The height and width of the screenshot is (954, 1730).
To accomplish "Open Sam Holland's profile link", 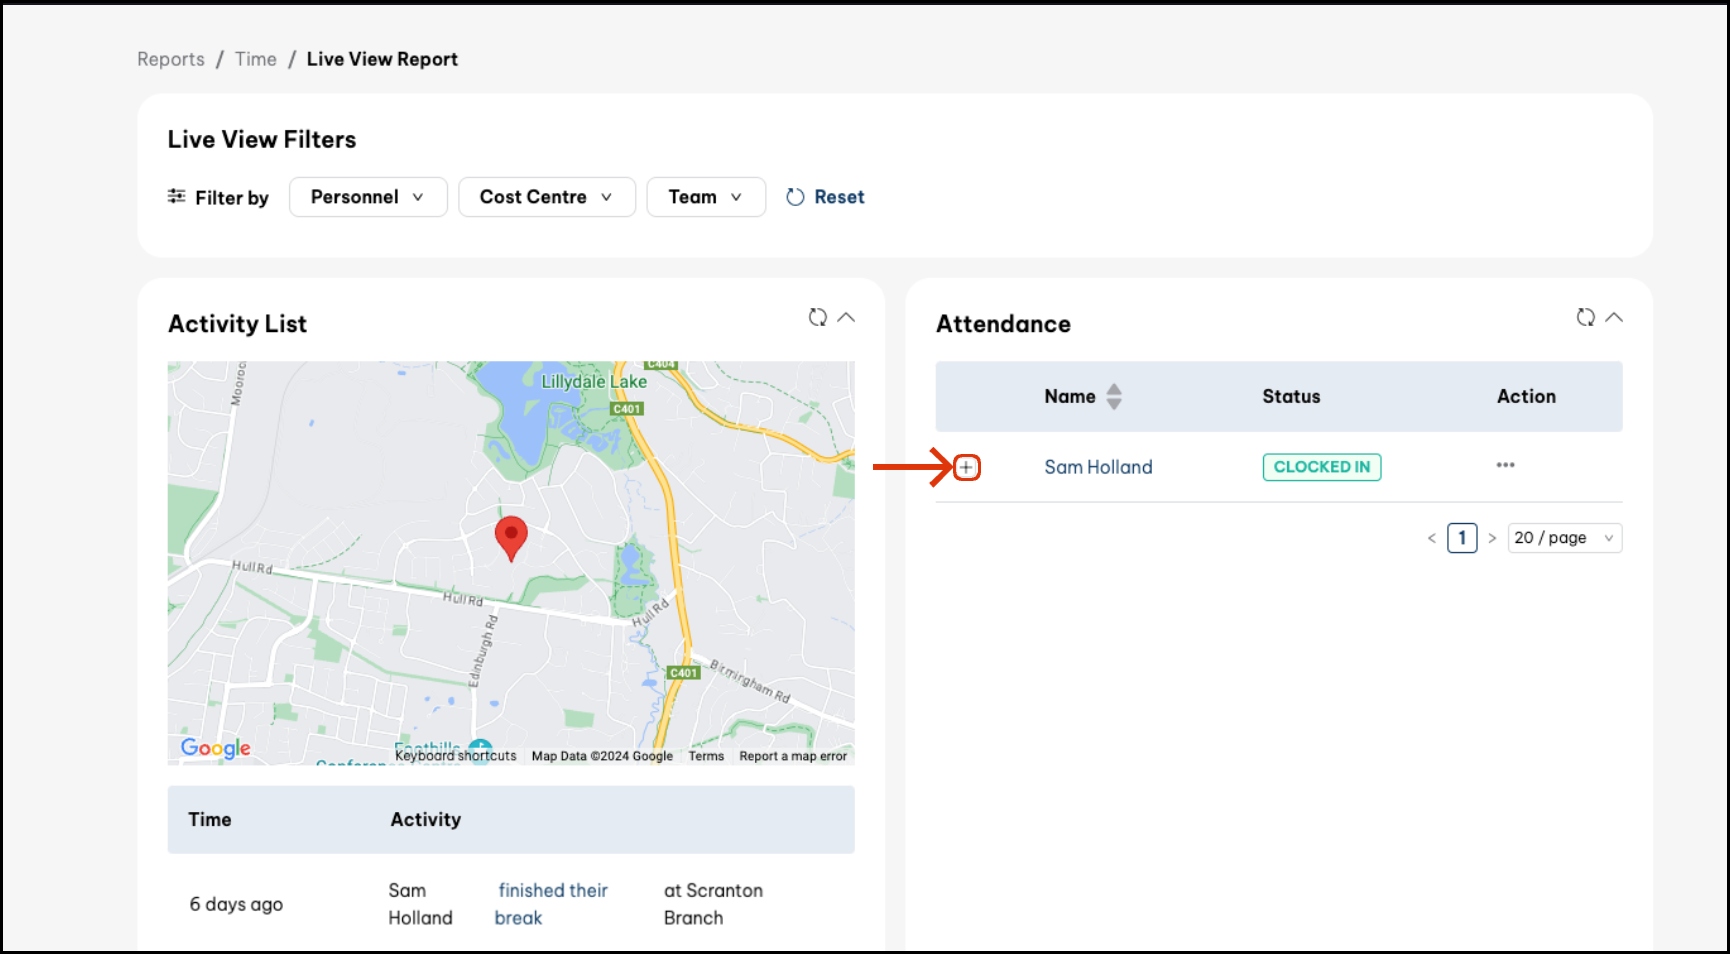I will tap(1098, 467).
